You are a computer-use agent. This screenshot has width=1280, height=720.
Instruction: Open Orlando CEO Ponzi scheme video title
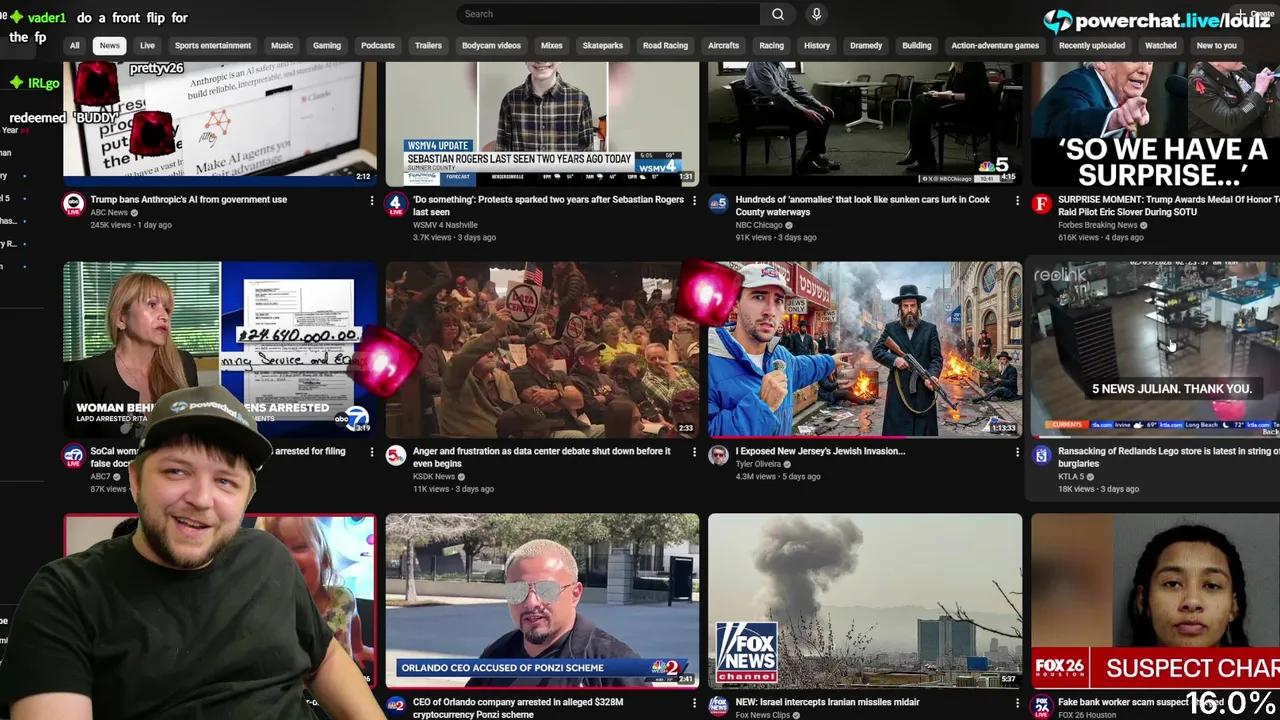518,708
